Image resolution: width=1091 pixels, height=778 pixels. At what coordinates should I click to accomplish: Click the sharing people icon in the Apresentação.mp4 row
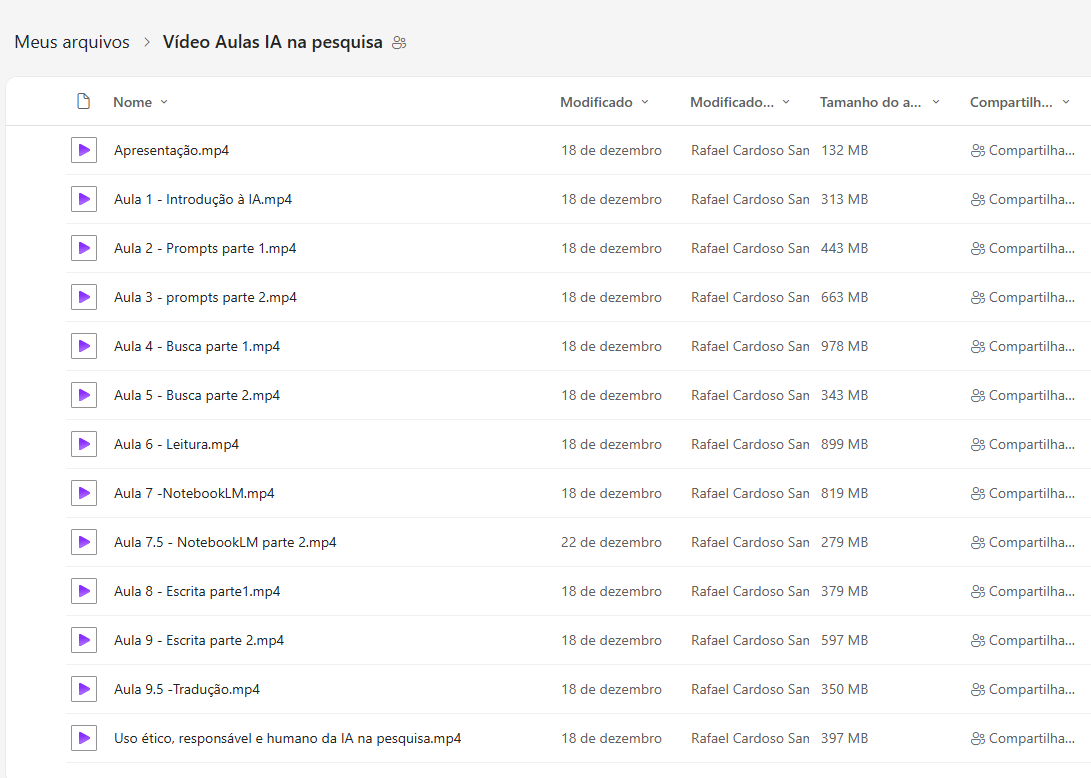coord(978,150)
